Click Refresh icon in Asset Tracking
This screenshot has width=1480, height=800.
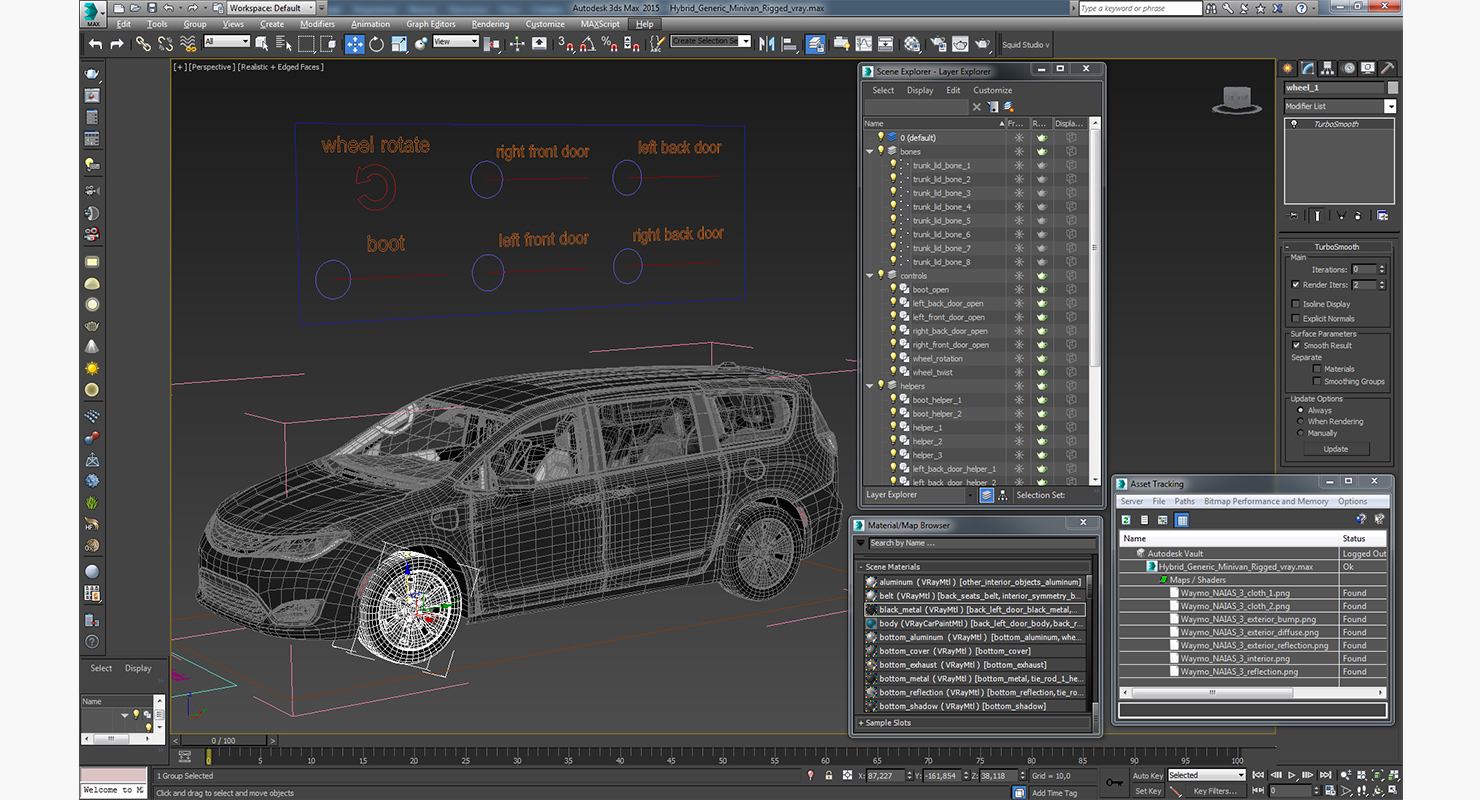(1126, 520)
